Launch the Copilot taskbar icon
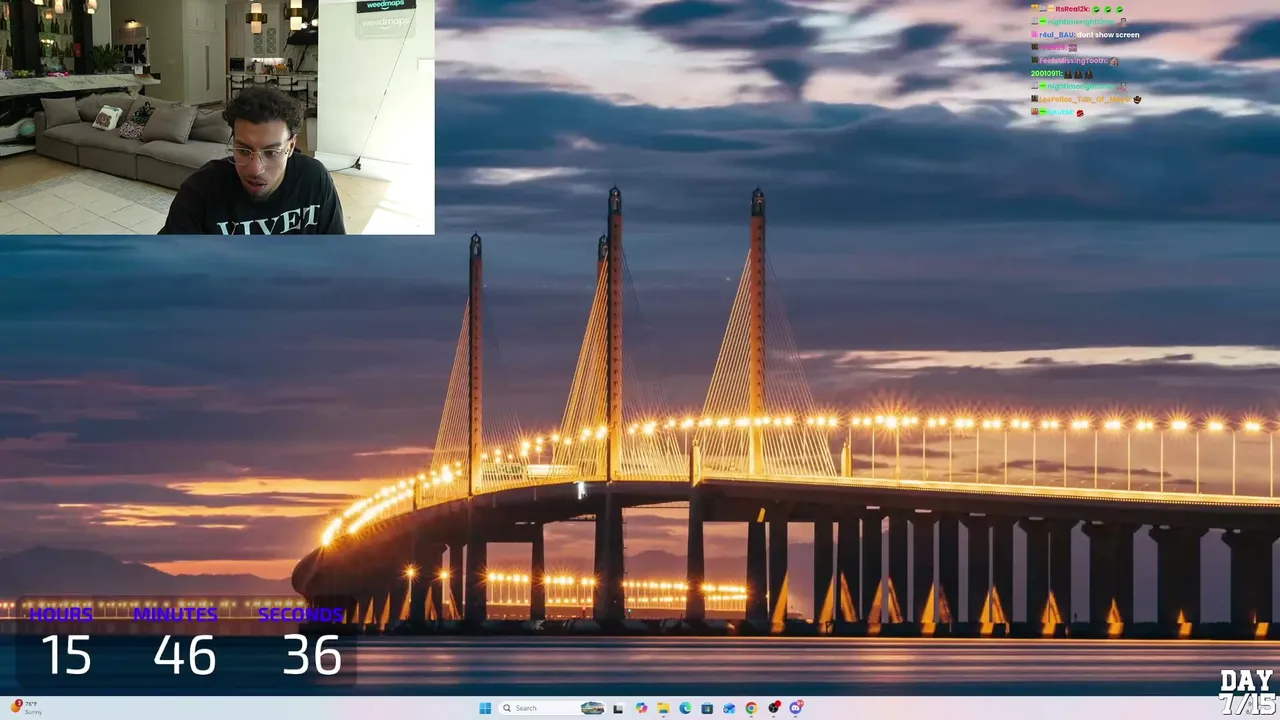 tap(641, 708)
